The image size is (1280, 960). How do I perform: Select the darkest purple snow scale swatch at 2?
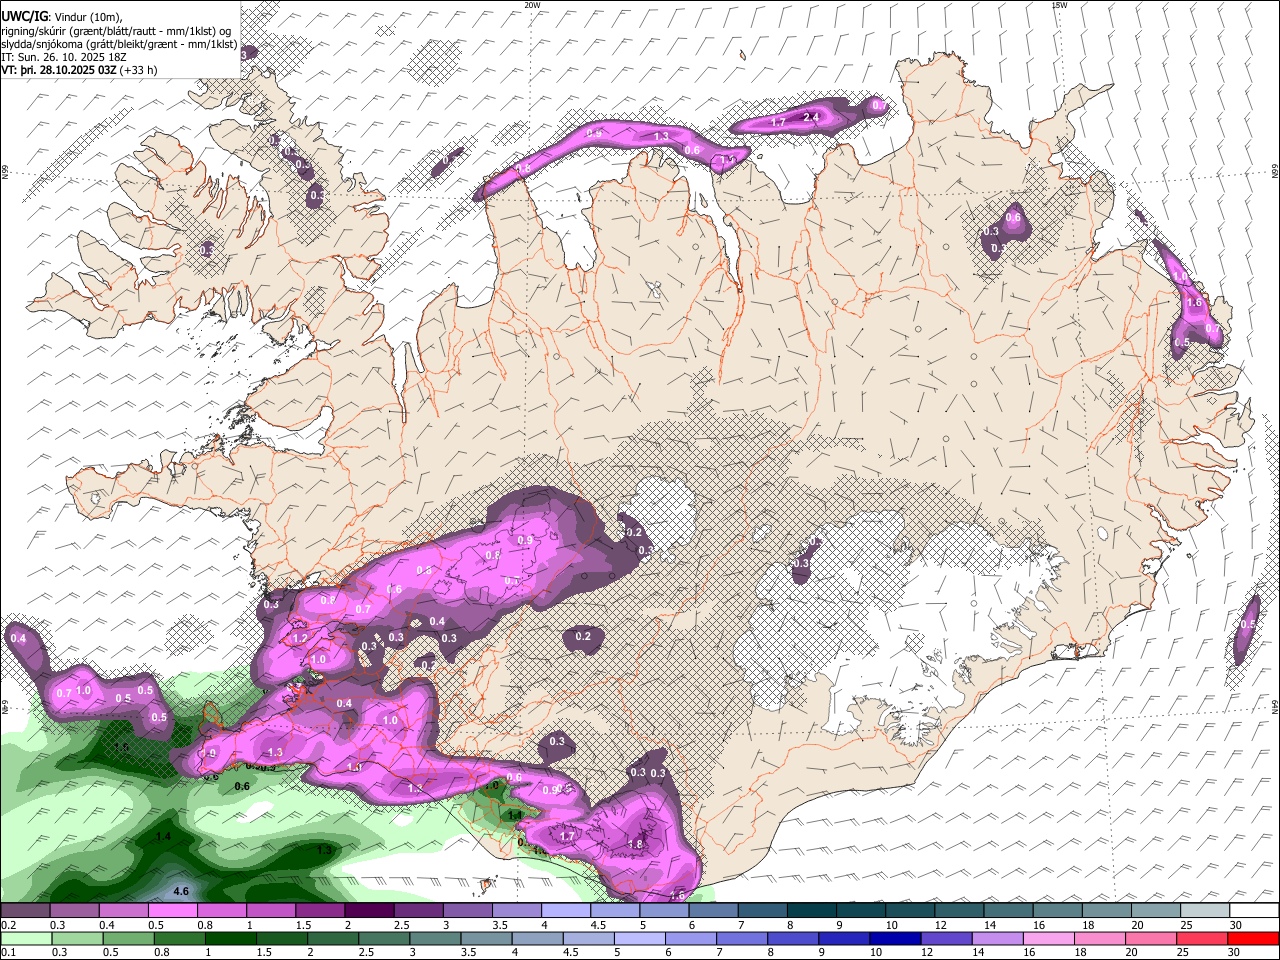(x=369, y=910)
